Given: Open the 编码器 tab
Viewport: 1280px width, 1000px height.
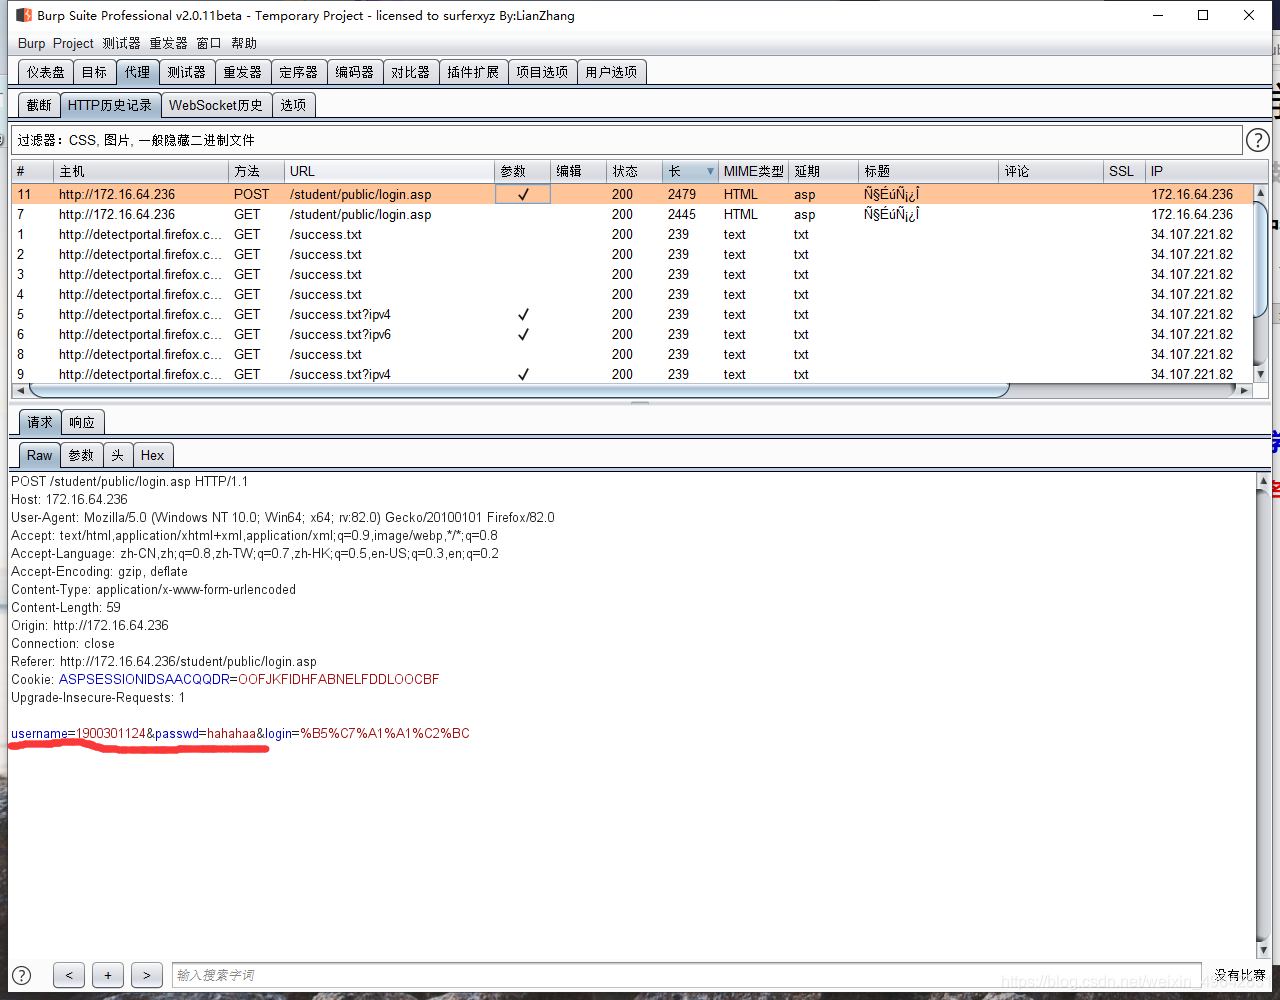Looking at the screenshot, I should pos(354,72).
